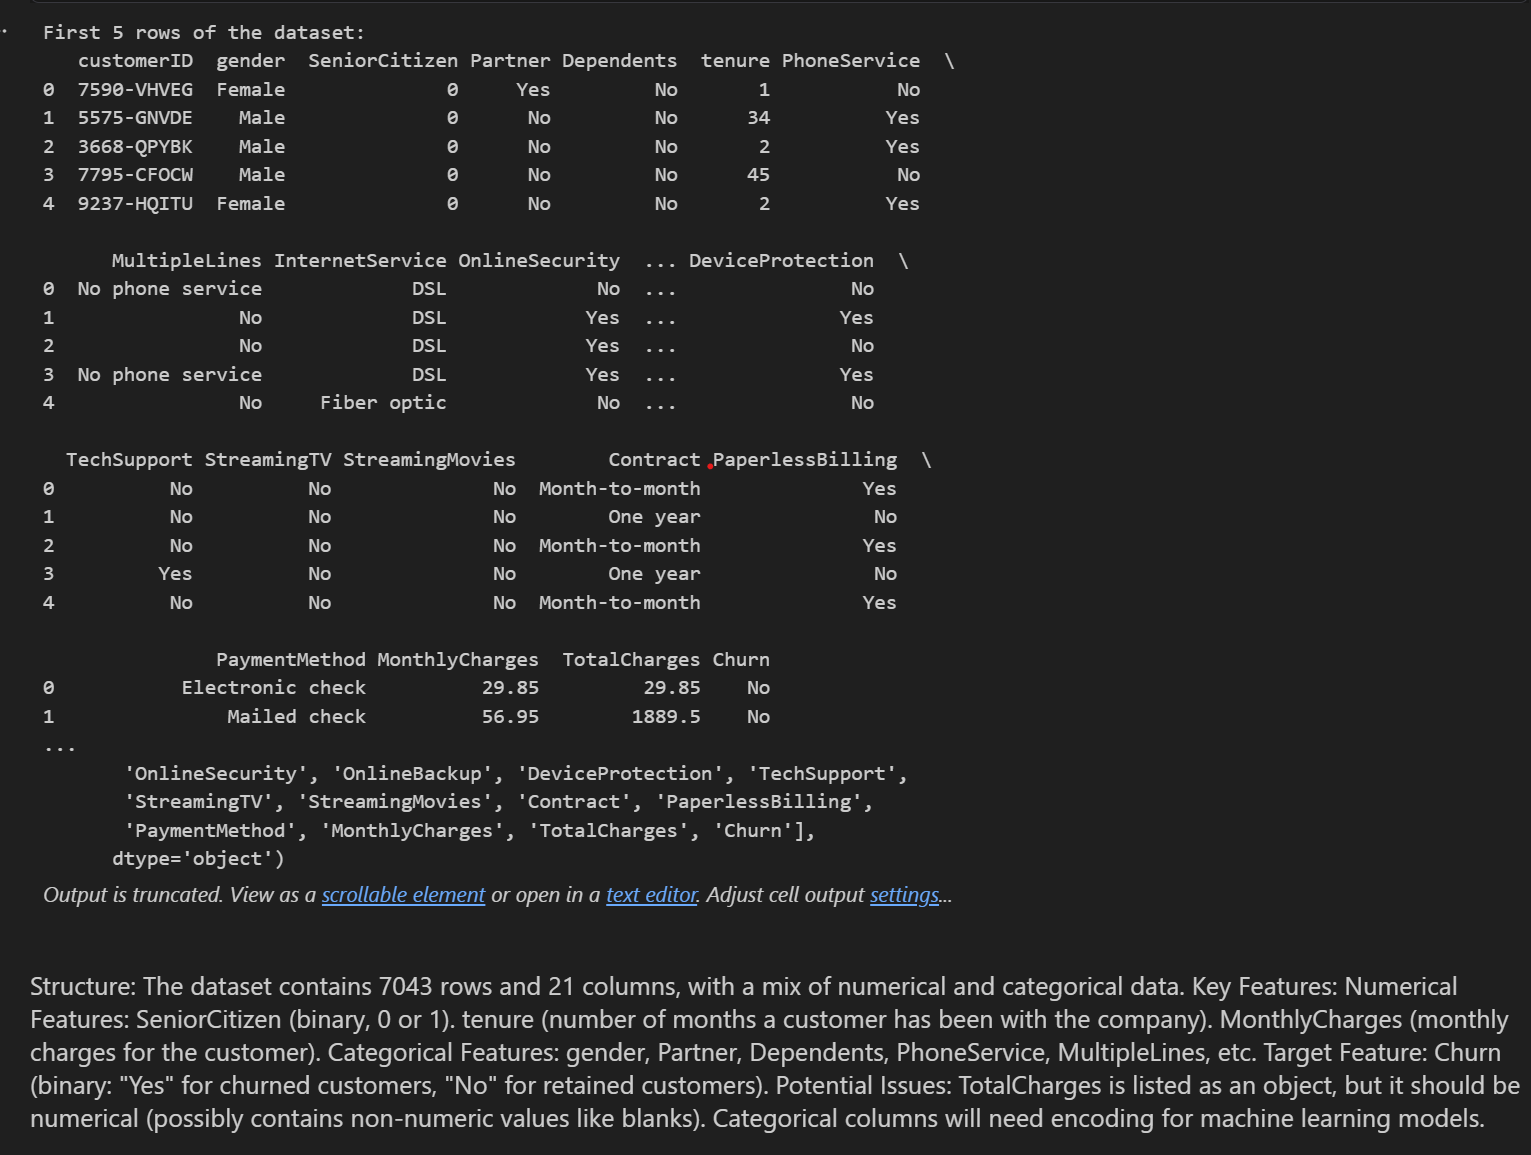The width and height of the screenshot is (1531, 1155).
Task: Click the MonthlyCharges value 29.85
Action: (511, 687)
